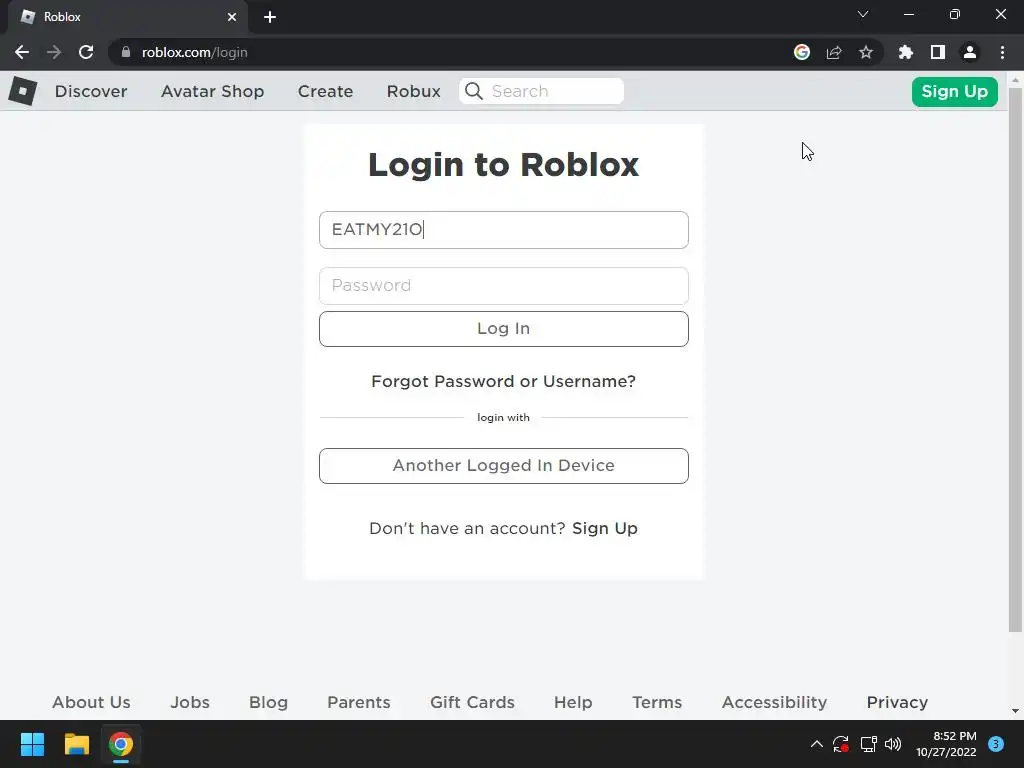Toggle the Chrome side panel icon
The width and height of the screenshot is (1024, 768).
tap(938, 52)
